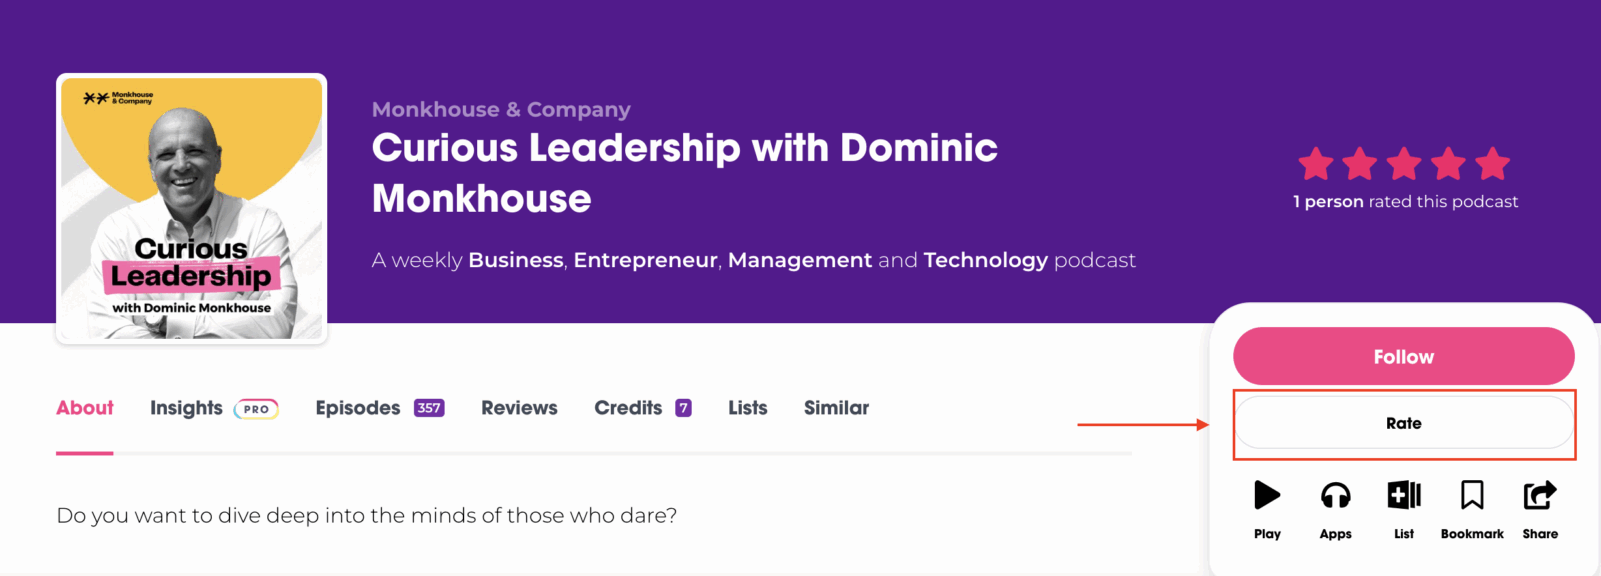Viewport: 1601px width, 576px height.
Task: Select the first rating star
Action: pyautogui.click(x=1316, y=164)
